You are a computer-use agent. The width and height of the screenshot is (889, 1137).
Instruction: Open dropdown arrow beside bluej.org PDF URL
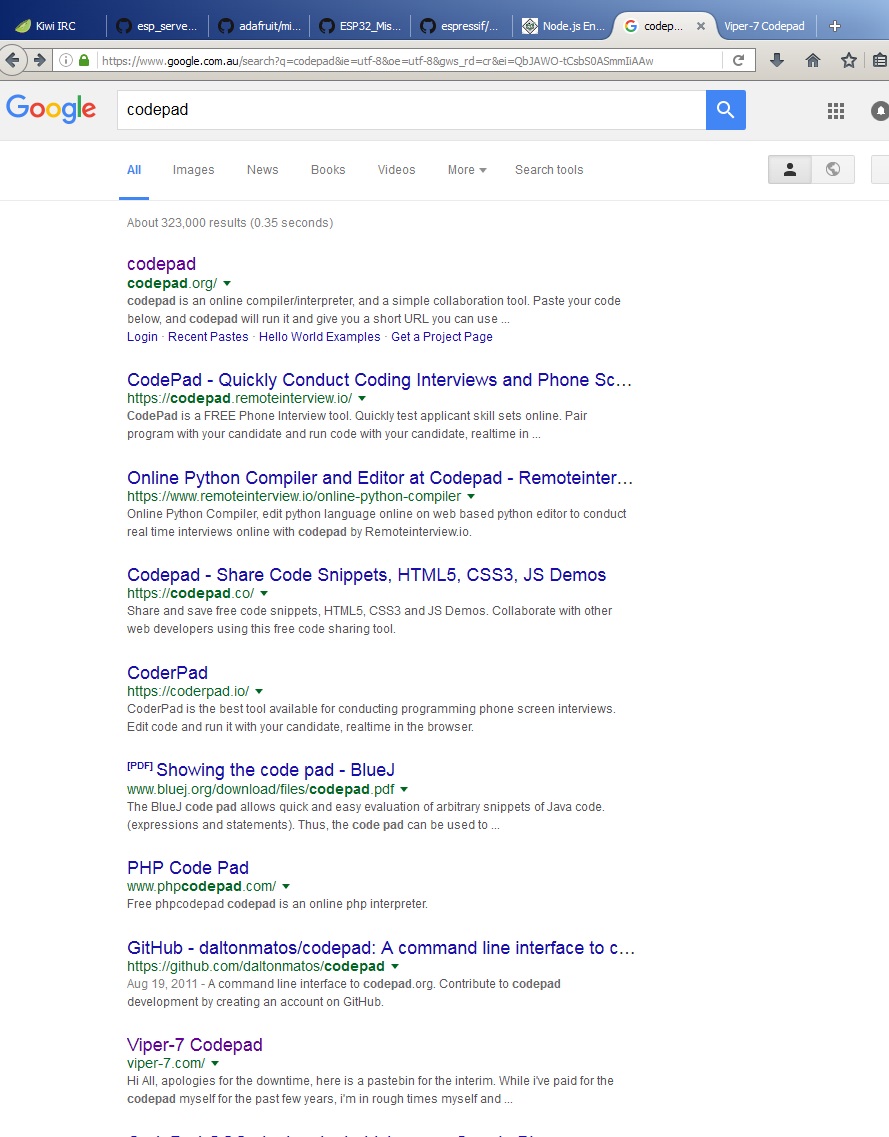click(404, 789)
